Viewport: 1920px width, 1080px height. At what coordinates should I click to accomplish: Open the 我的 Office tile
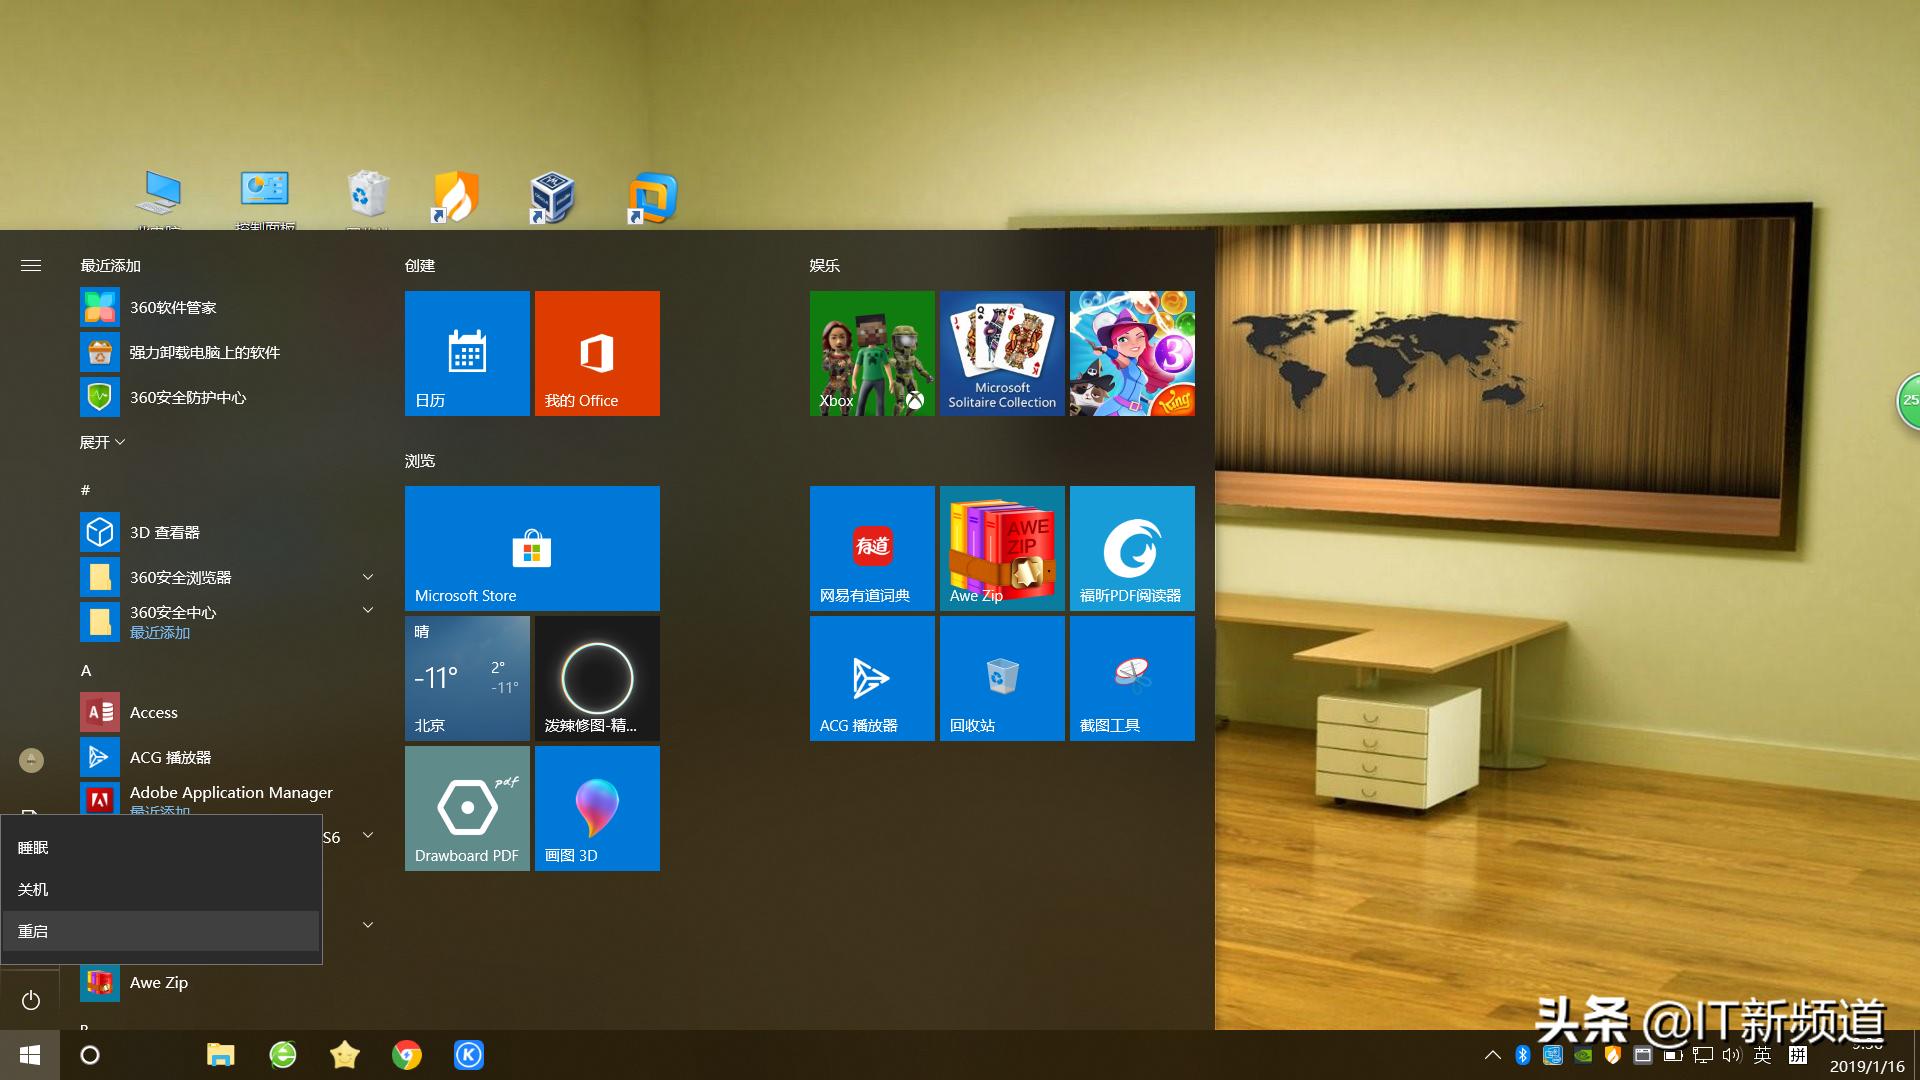pos(597,353)
